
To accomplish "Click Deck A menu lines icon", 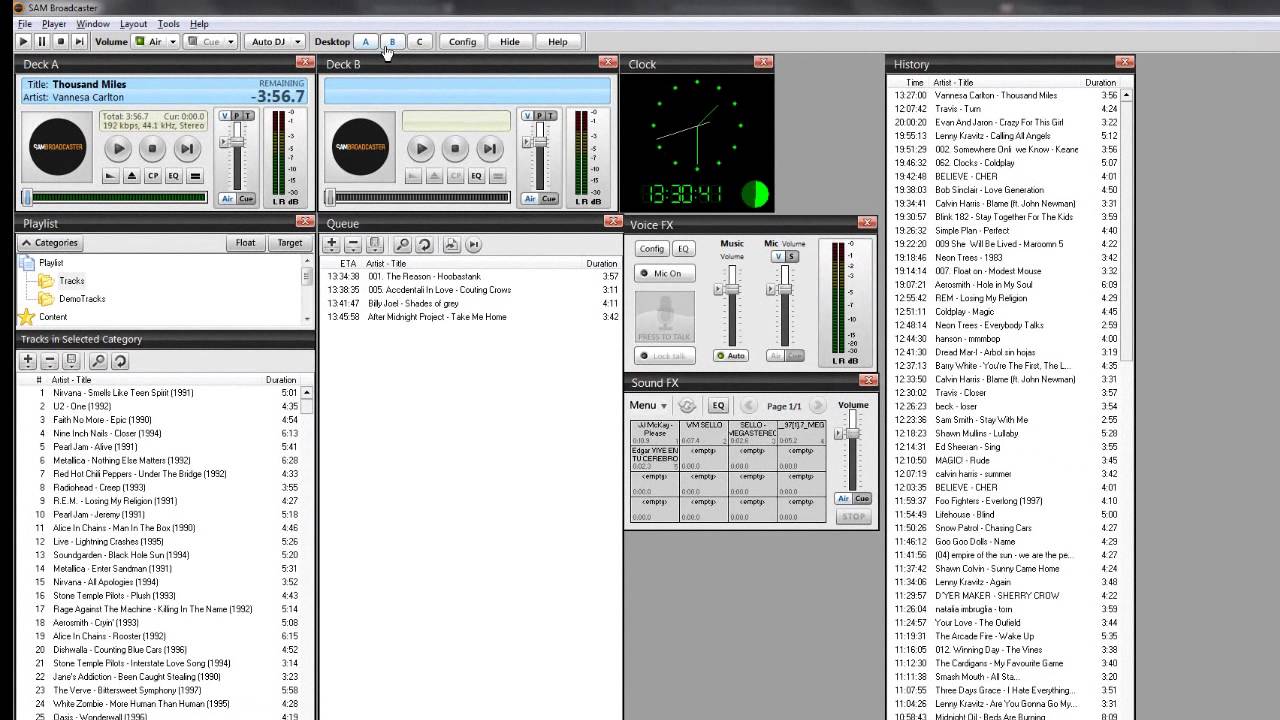I will coord(195,176).
